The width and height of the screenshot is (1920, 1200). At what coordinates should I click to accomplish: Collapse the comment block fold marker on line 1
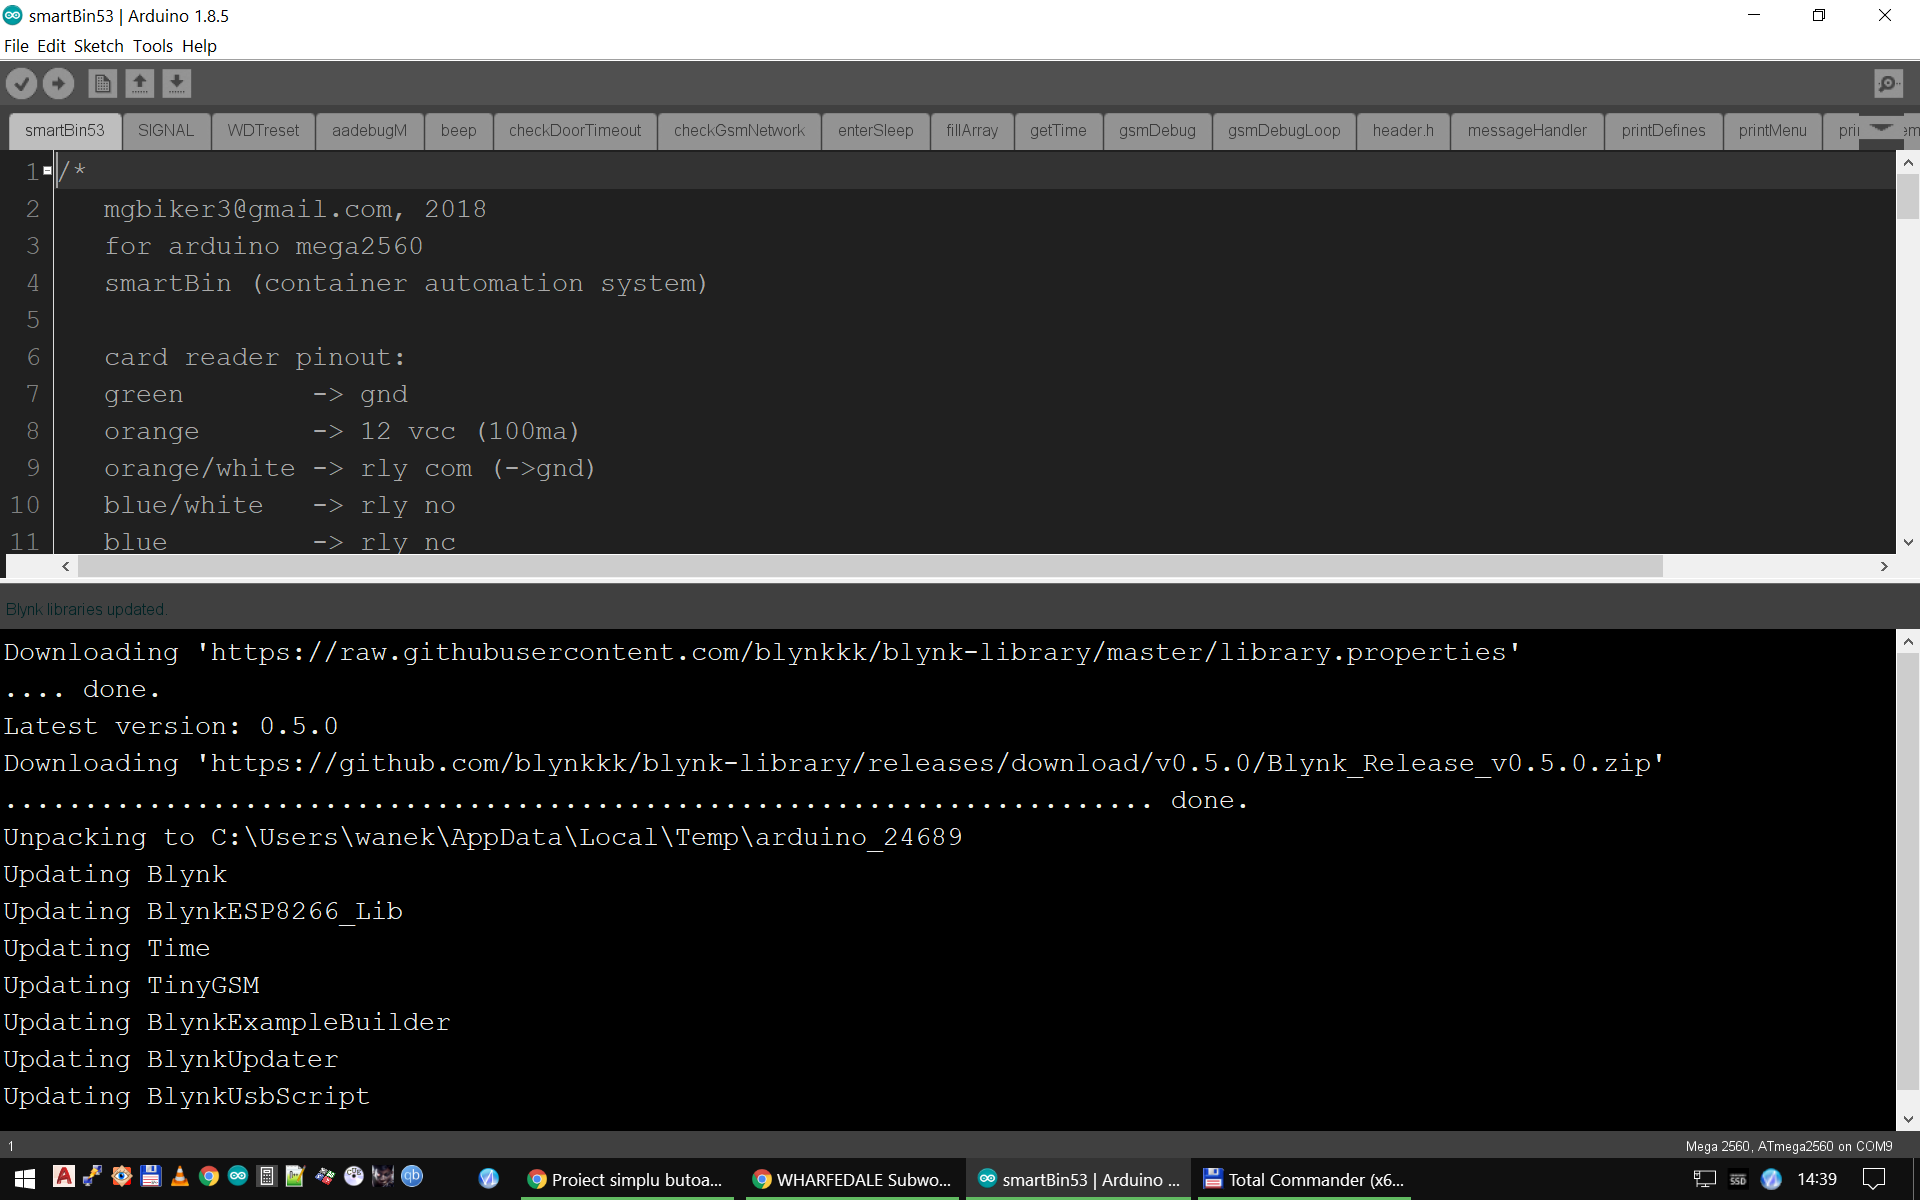tap(47, 171)
